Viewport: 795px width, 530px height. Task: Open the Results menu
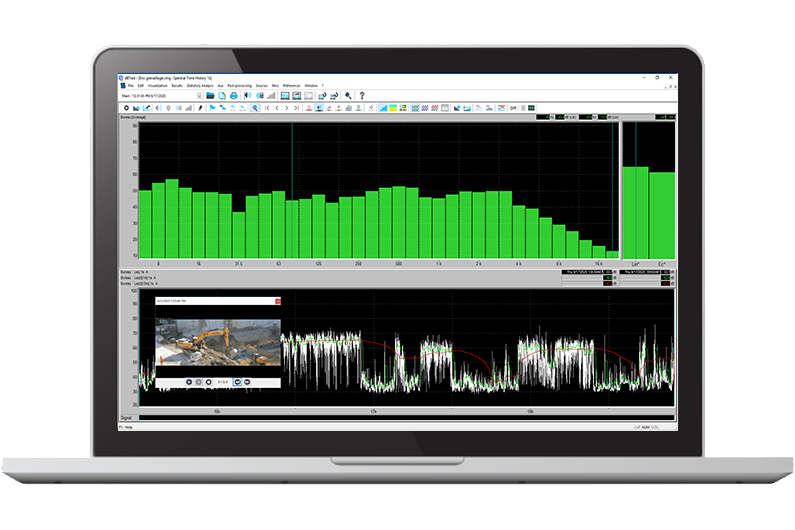click(177, 86)
